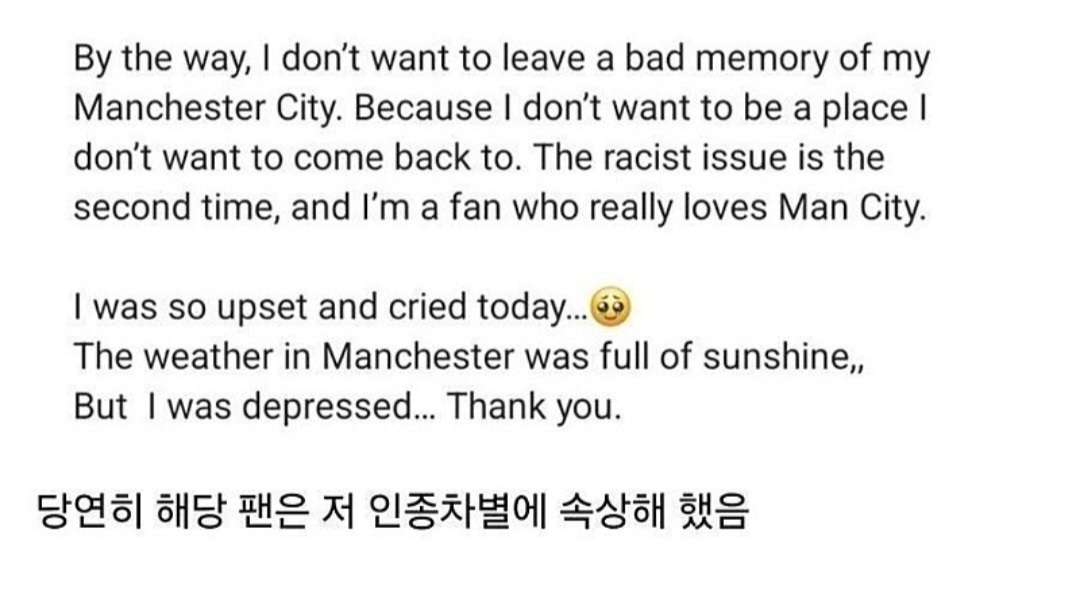The width and height of the screenshot is (1080, 605).
Task: Click the pleading face emoji after "today..."
Action: click(612, 308)
